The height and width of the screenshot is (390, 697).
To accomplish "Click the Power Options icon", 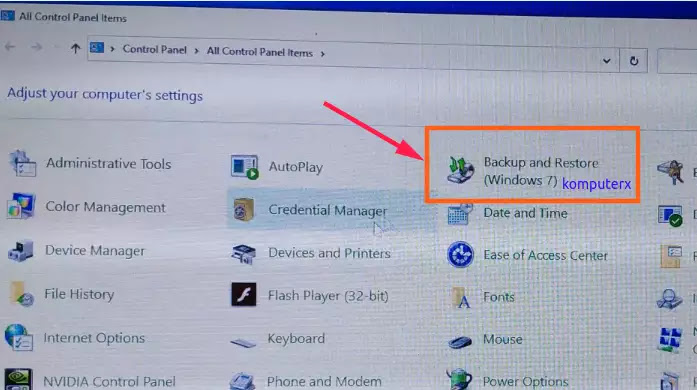I will pyautogui.click(x=459, y=379).
